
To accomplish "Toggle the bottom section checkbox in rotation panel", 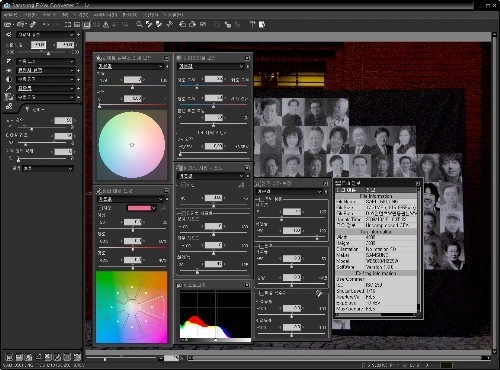I will [x=262, y=293].
